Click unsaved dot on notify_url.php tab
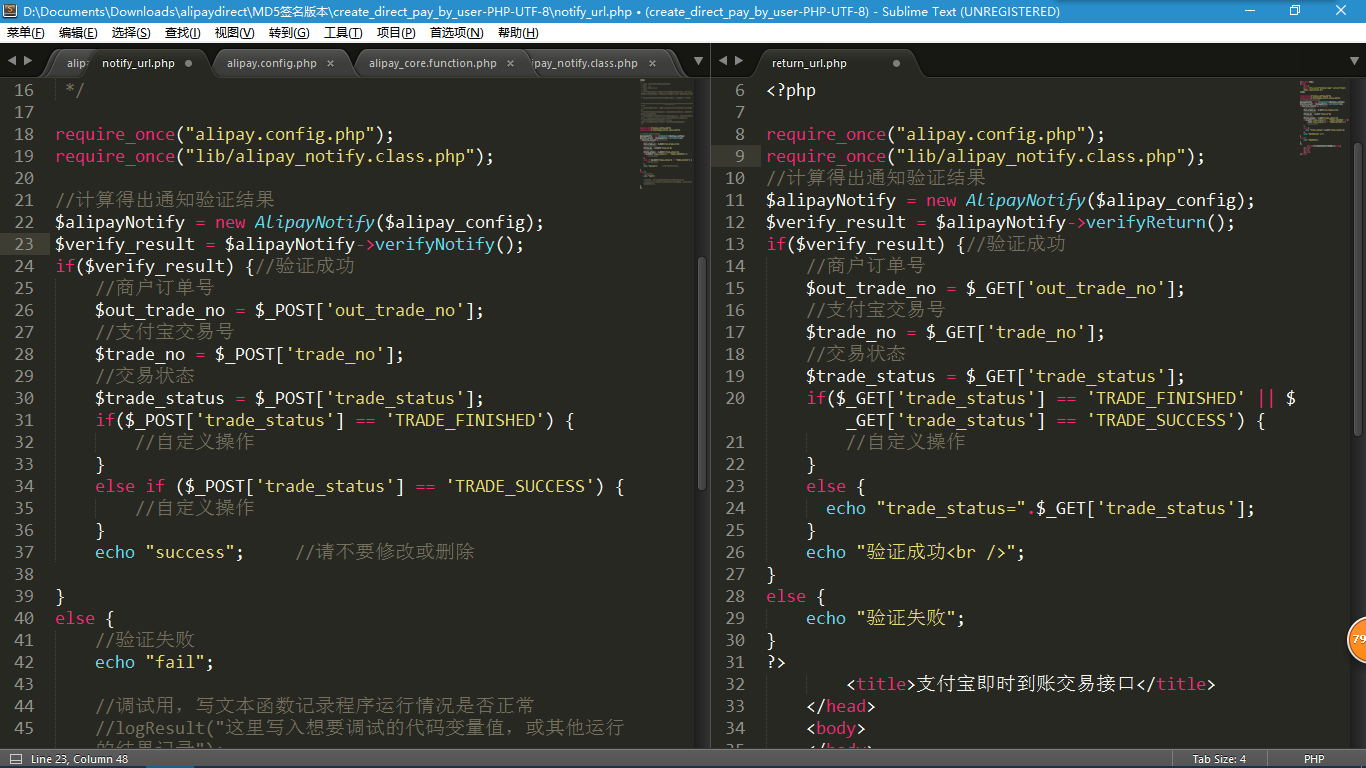Viewport: 1366px width, 768px height. click(188, 63)
